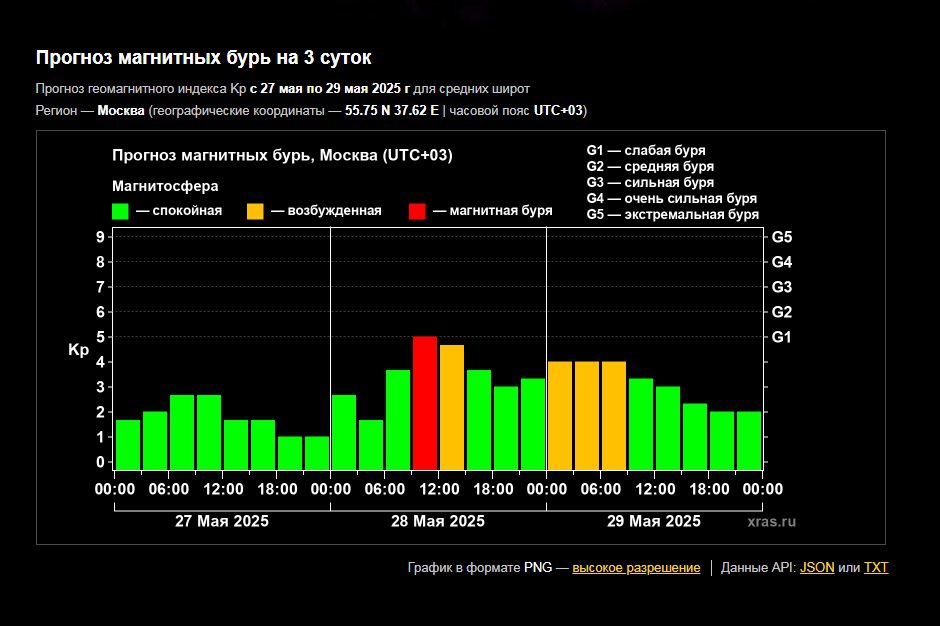940x626 pixels.
Task: Click the G5 label on the right axis
Action: point(782,237)
